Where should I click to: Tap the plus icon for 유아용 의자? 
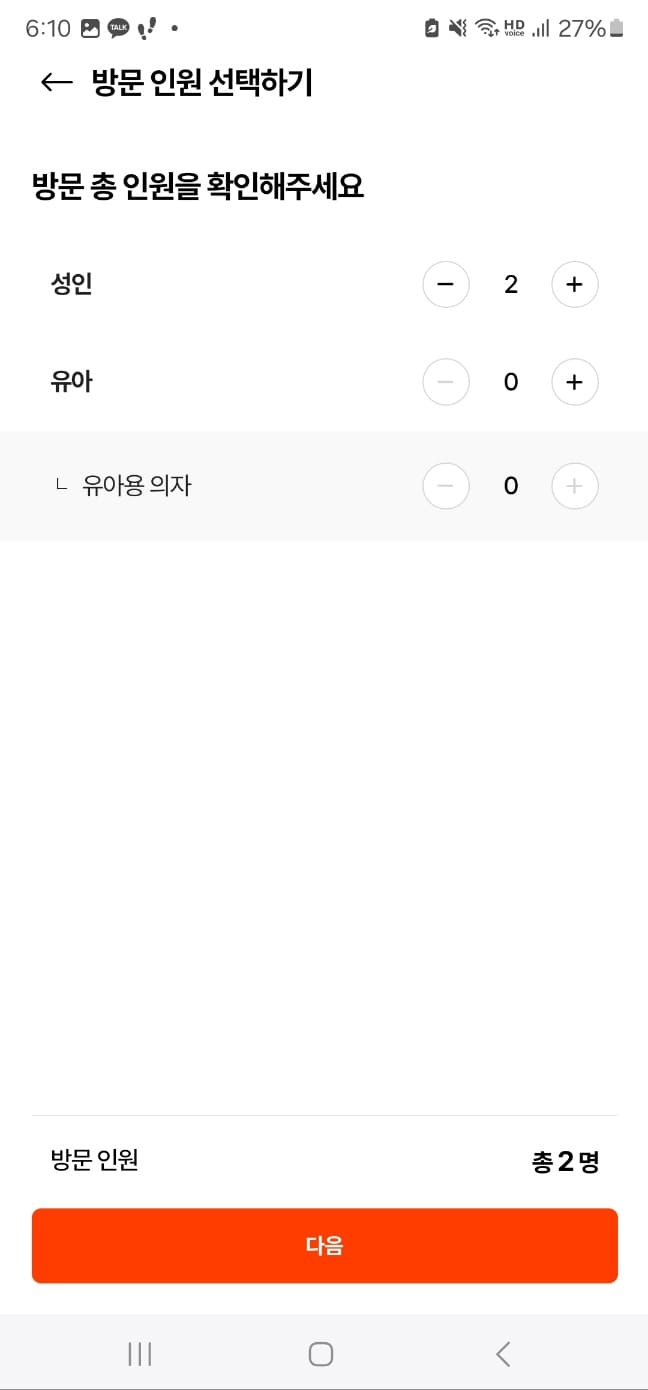(x=575, y=486)
